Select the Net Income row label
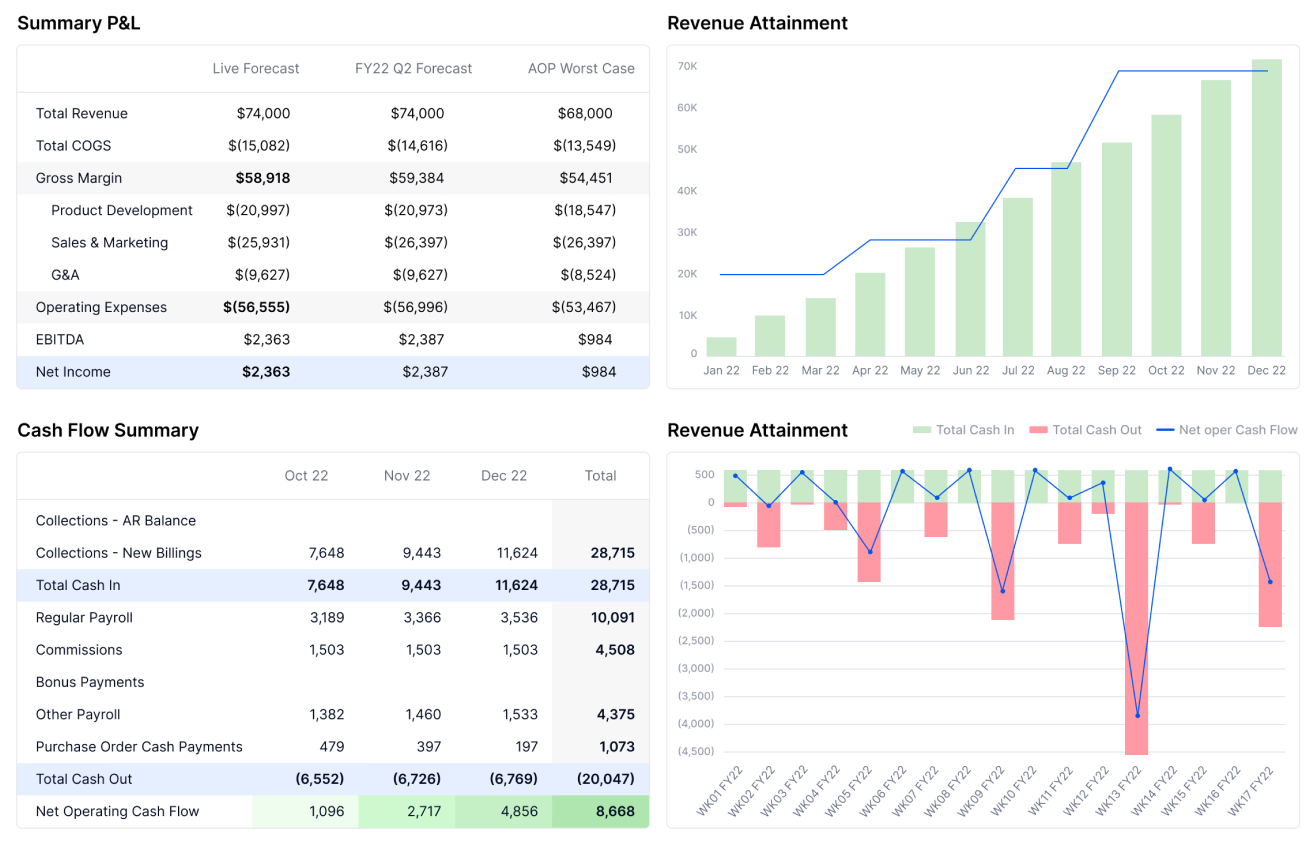The height and width of the screenshot is (846, 1316). pyautogui.click(x=73, y=372)
